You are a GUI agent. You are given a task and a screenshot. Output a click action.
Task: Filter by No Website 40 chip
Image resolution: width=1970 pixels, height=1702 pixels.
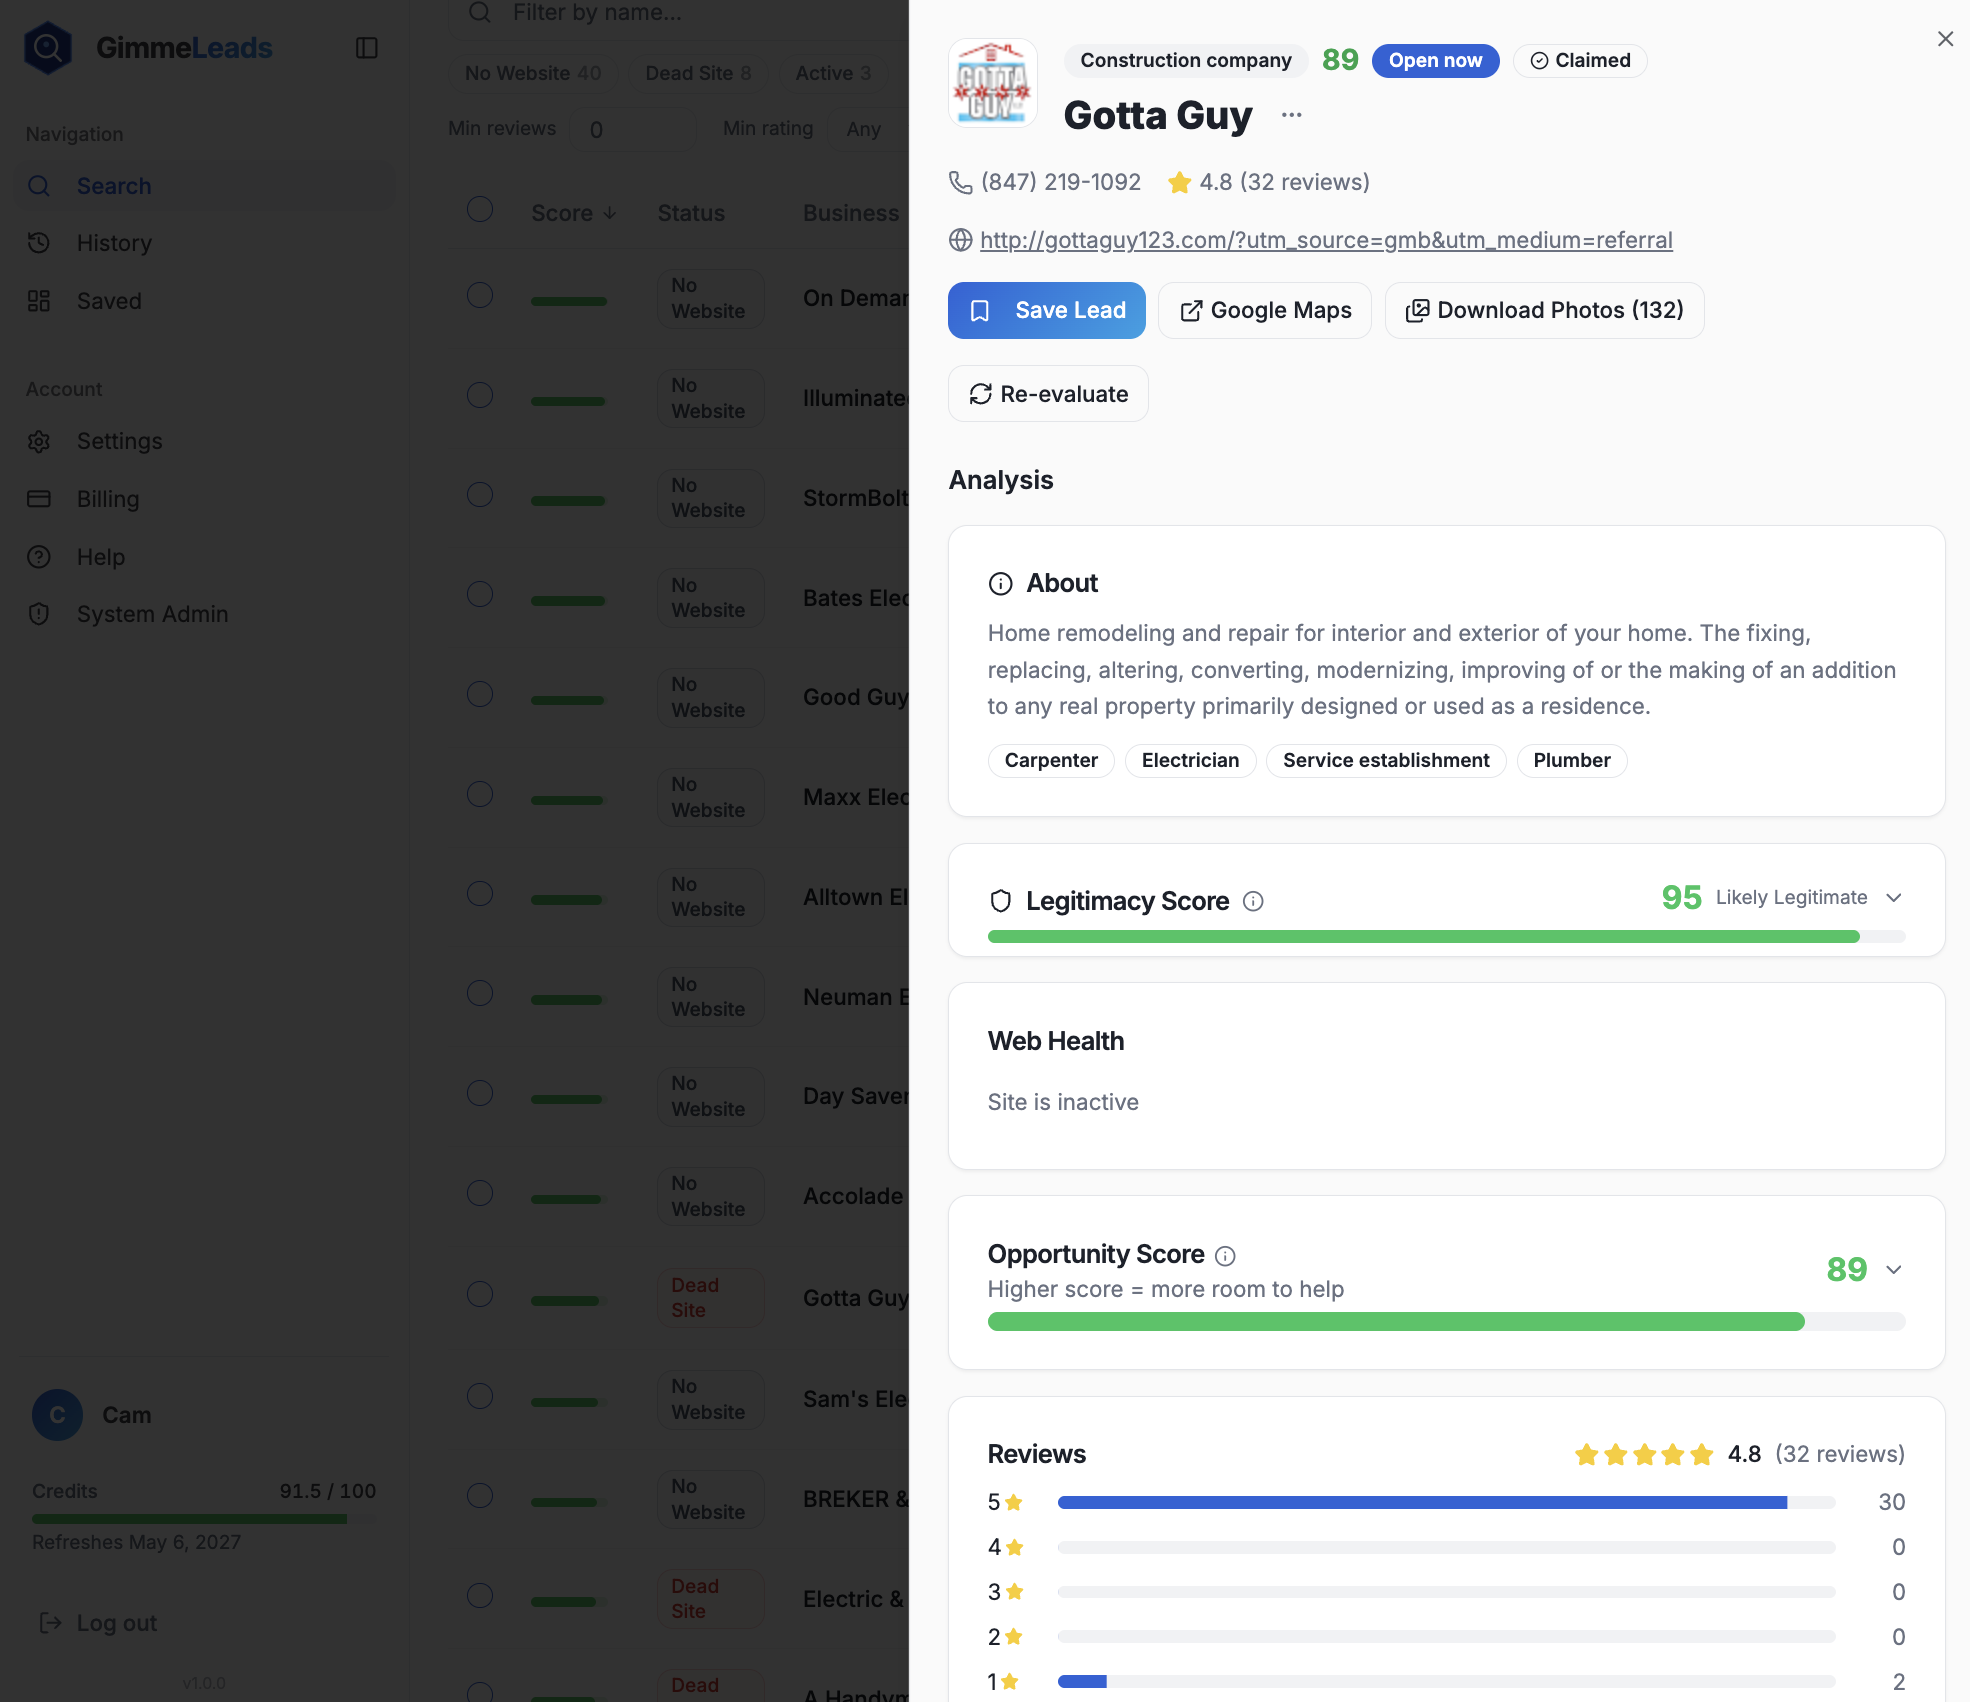[533, 73]
